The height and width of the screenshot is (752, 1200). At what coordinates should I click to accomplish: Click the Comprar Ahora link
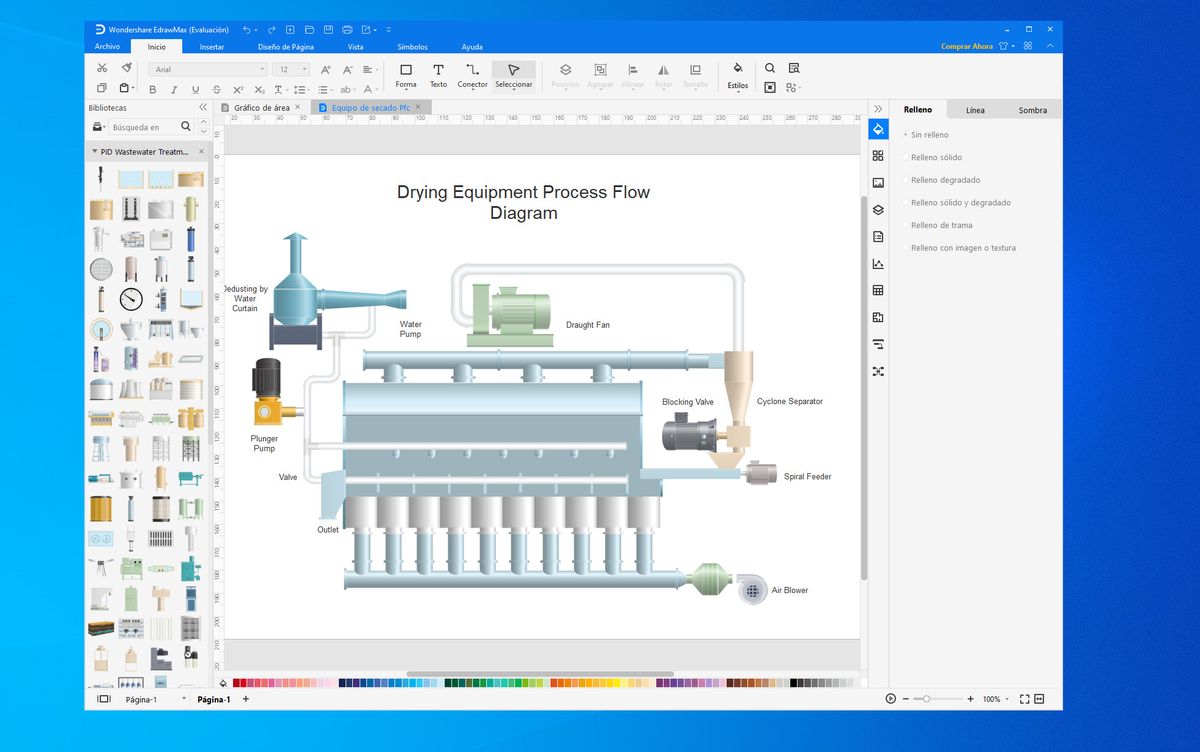(966, 46)
